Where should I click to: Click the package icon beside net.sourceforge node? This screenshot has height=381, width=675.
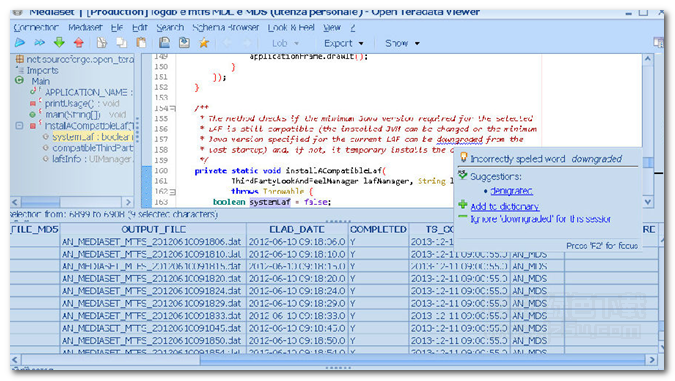(x=19, y=59)
